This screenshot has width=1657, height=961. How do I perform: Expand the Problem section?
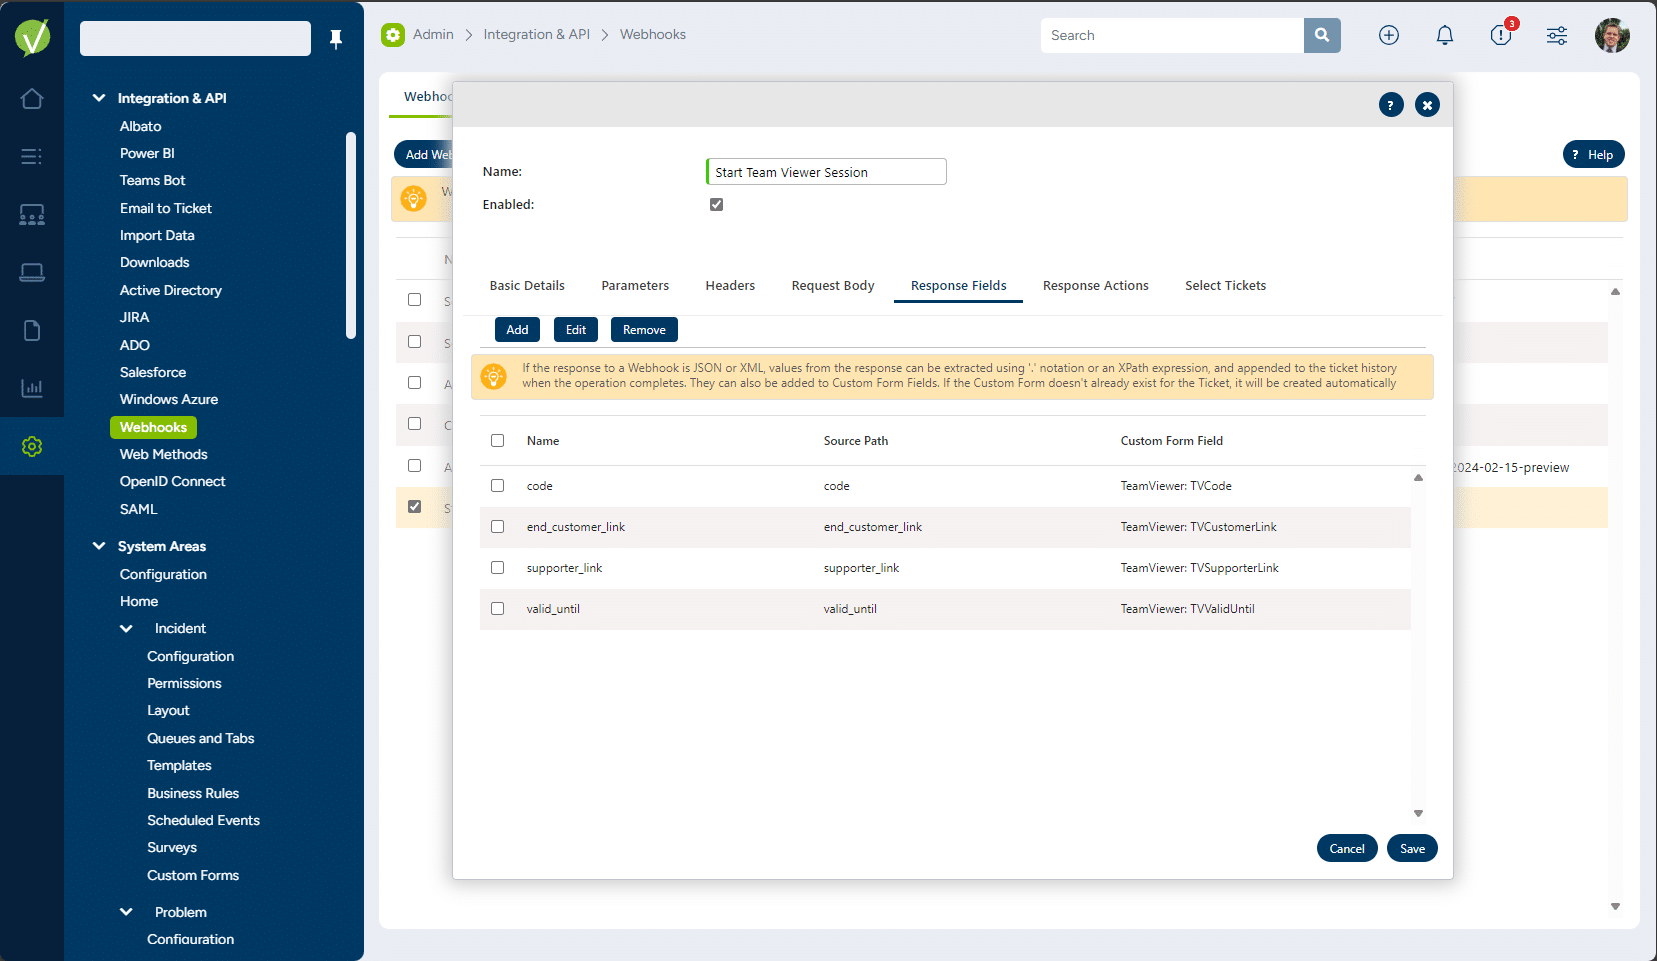126,911
